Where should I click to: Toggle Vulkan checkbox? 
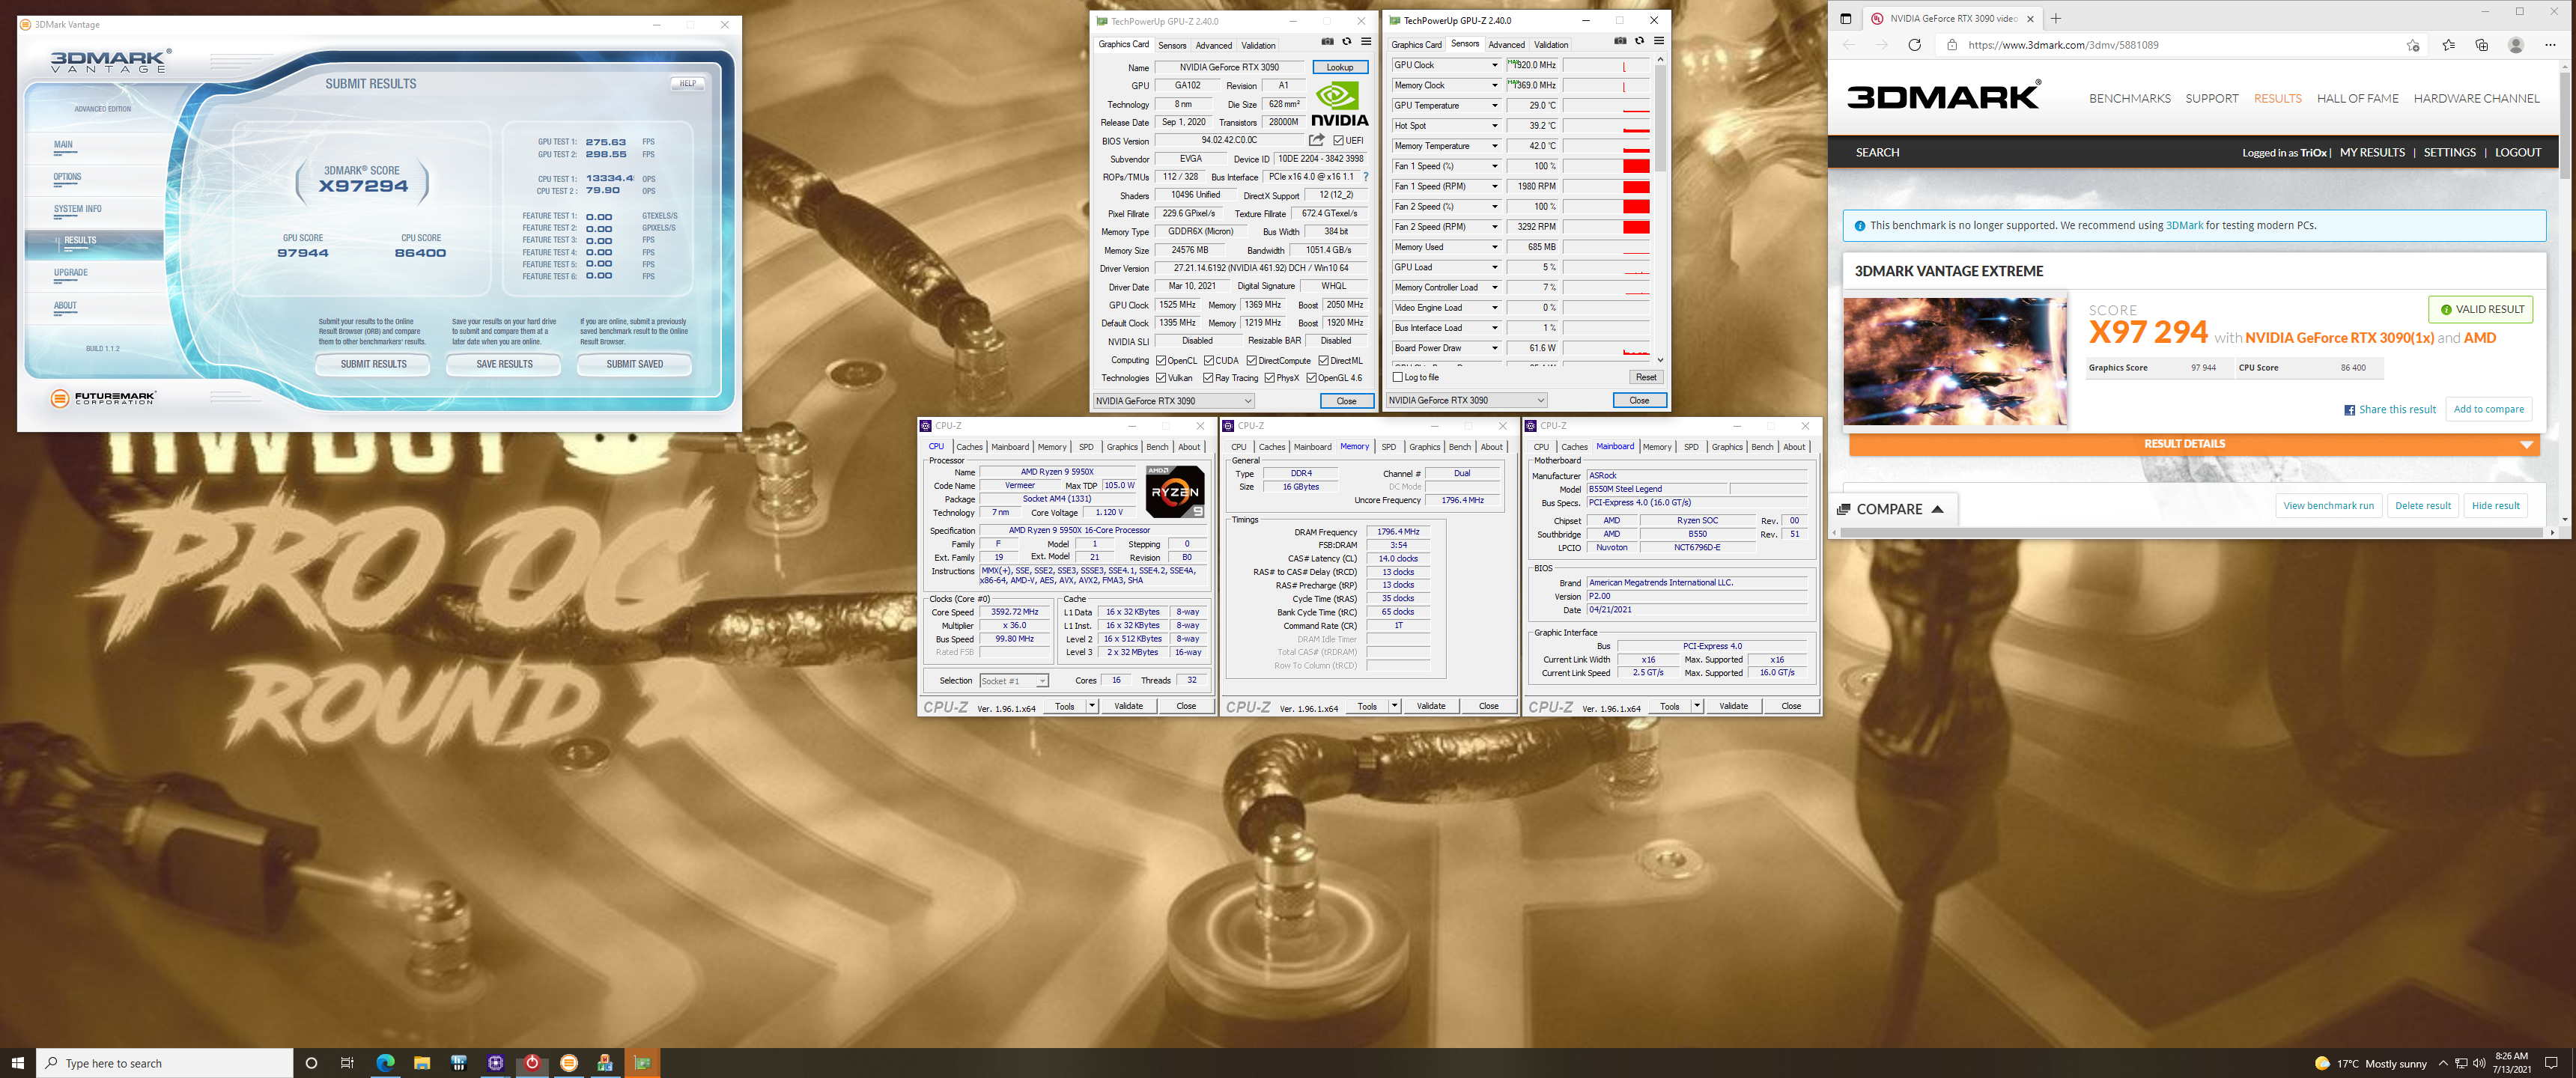click(1161, 377)
